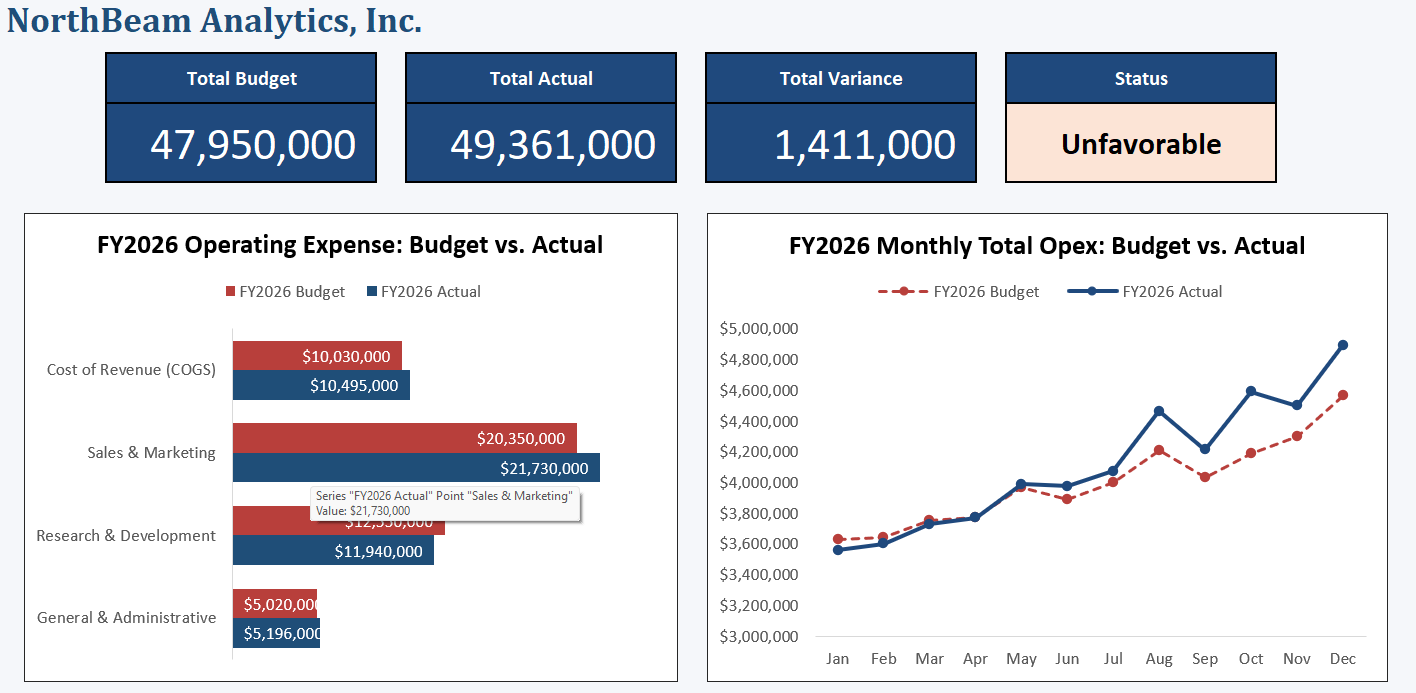Click the Research & Development axis label

point(126,535)
